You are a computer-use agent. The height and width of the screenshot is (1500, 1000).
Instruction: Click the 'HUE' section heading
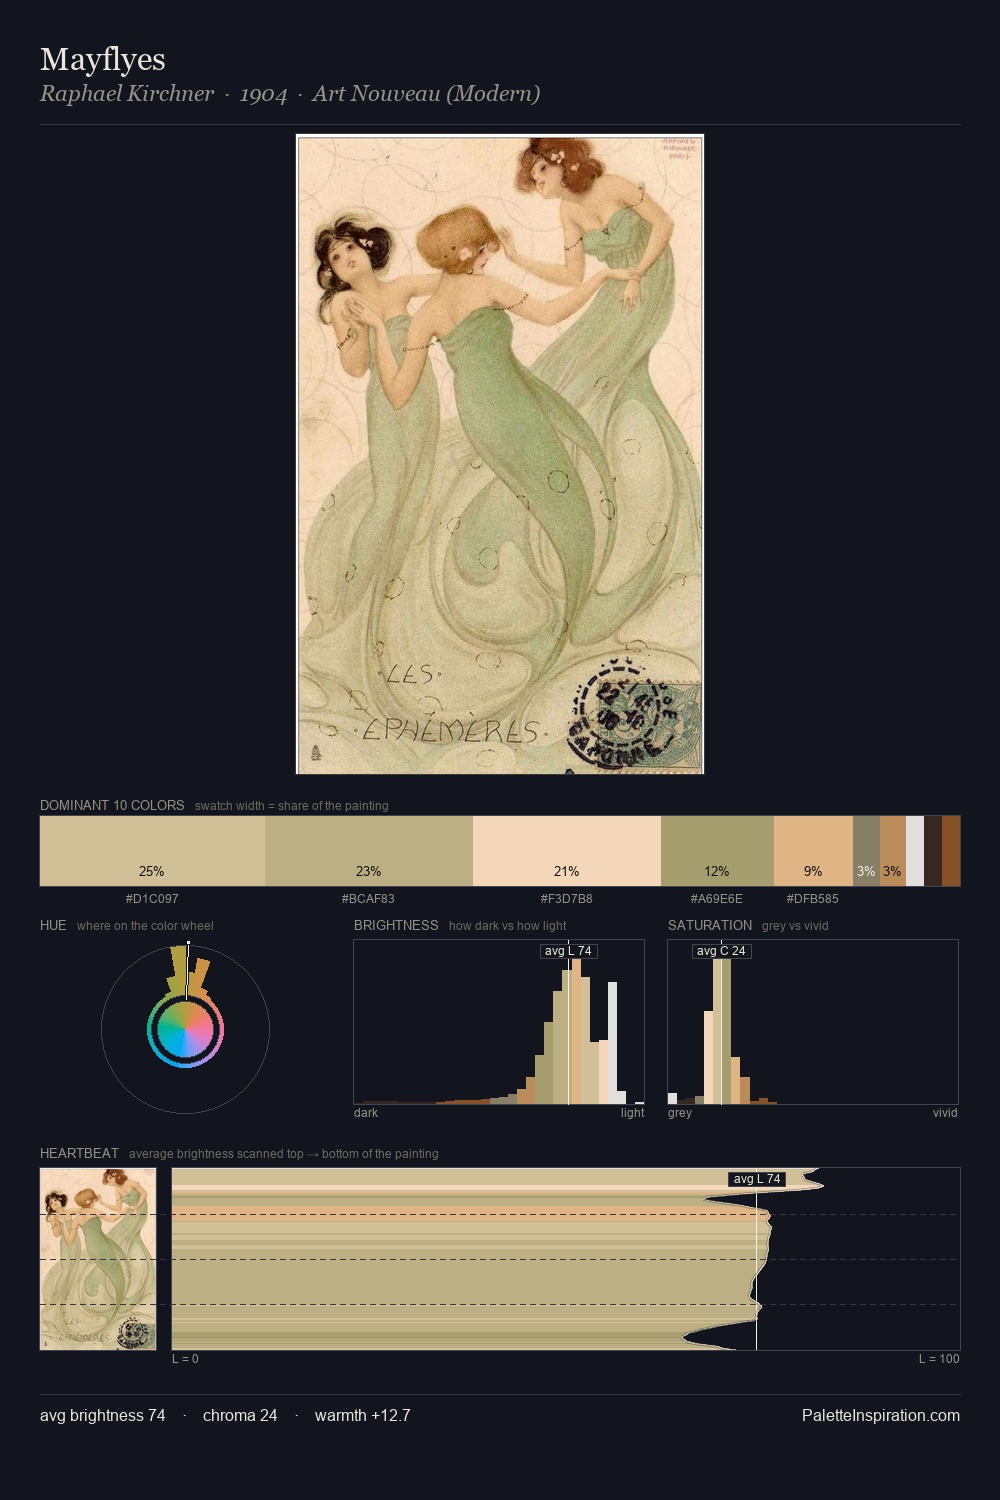pyautogui.click(x=53, y=925)
